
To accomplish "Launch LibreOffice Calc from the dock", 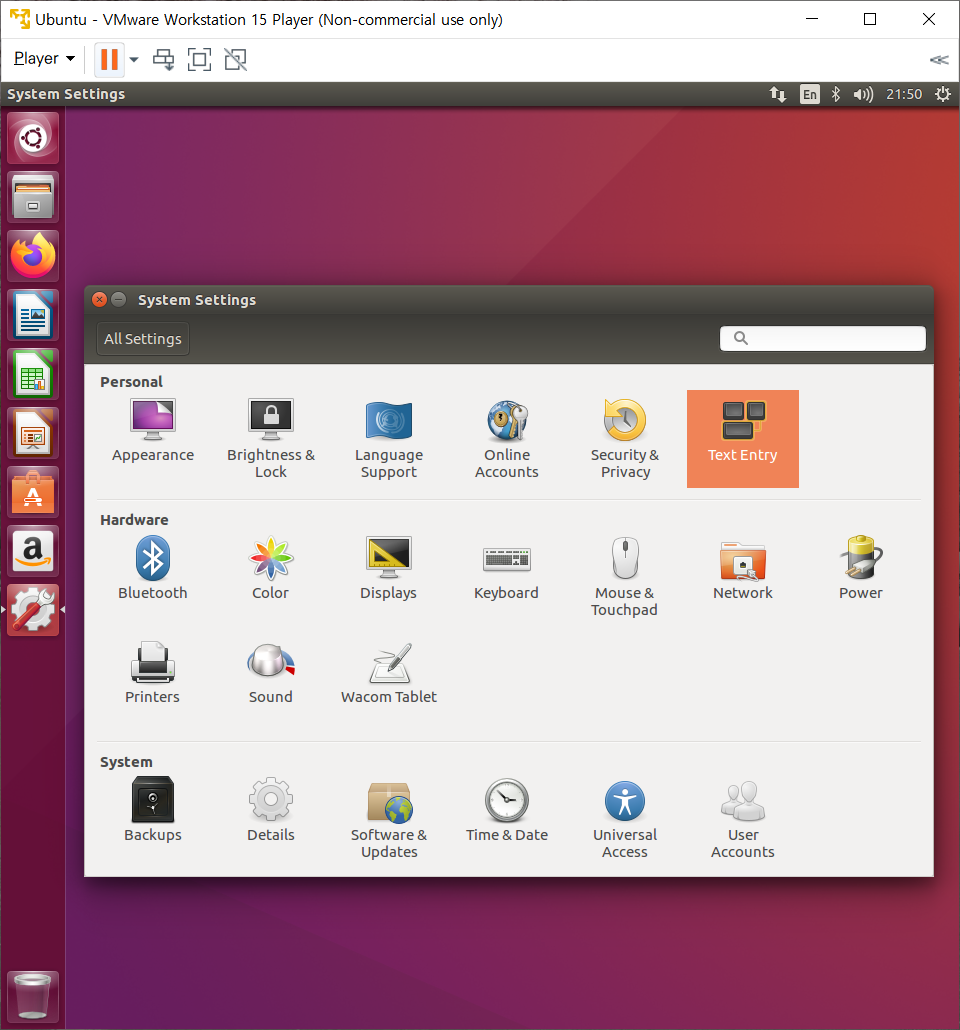I will 33,374.
